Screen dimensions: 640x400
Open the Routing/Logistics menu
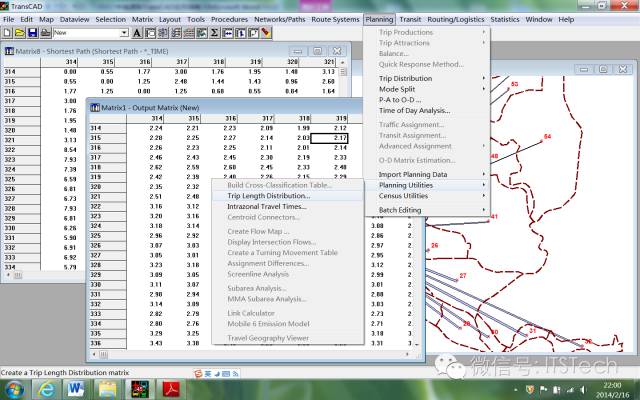456,19
